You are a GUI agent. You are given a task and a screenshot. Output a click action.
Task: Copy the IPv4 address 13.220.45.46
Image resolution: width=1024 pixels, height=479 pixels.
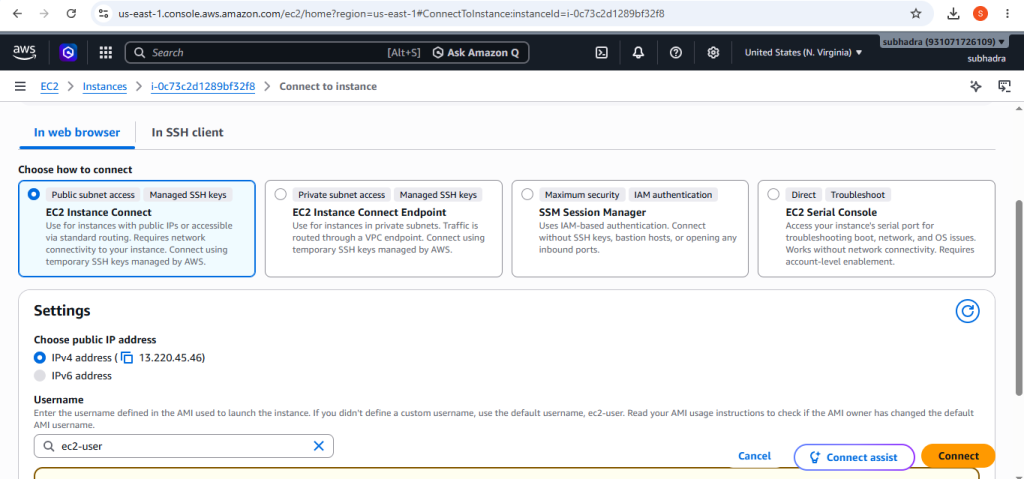click(x=127, y=357)
